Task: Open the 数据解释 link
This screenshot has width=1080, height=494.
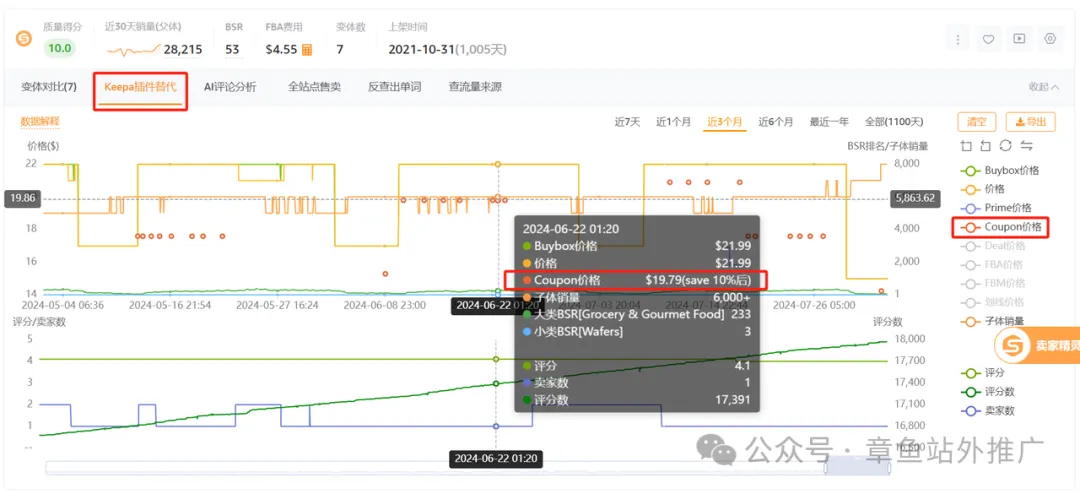Action: point(40,121)
